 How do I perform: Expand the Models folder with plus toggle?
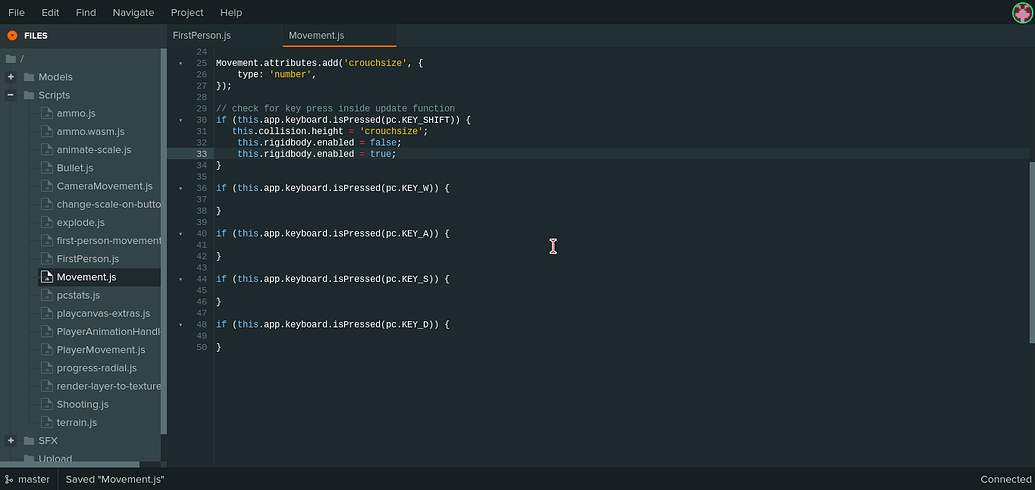11,77
